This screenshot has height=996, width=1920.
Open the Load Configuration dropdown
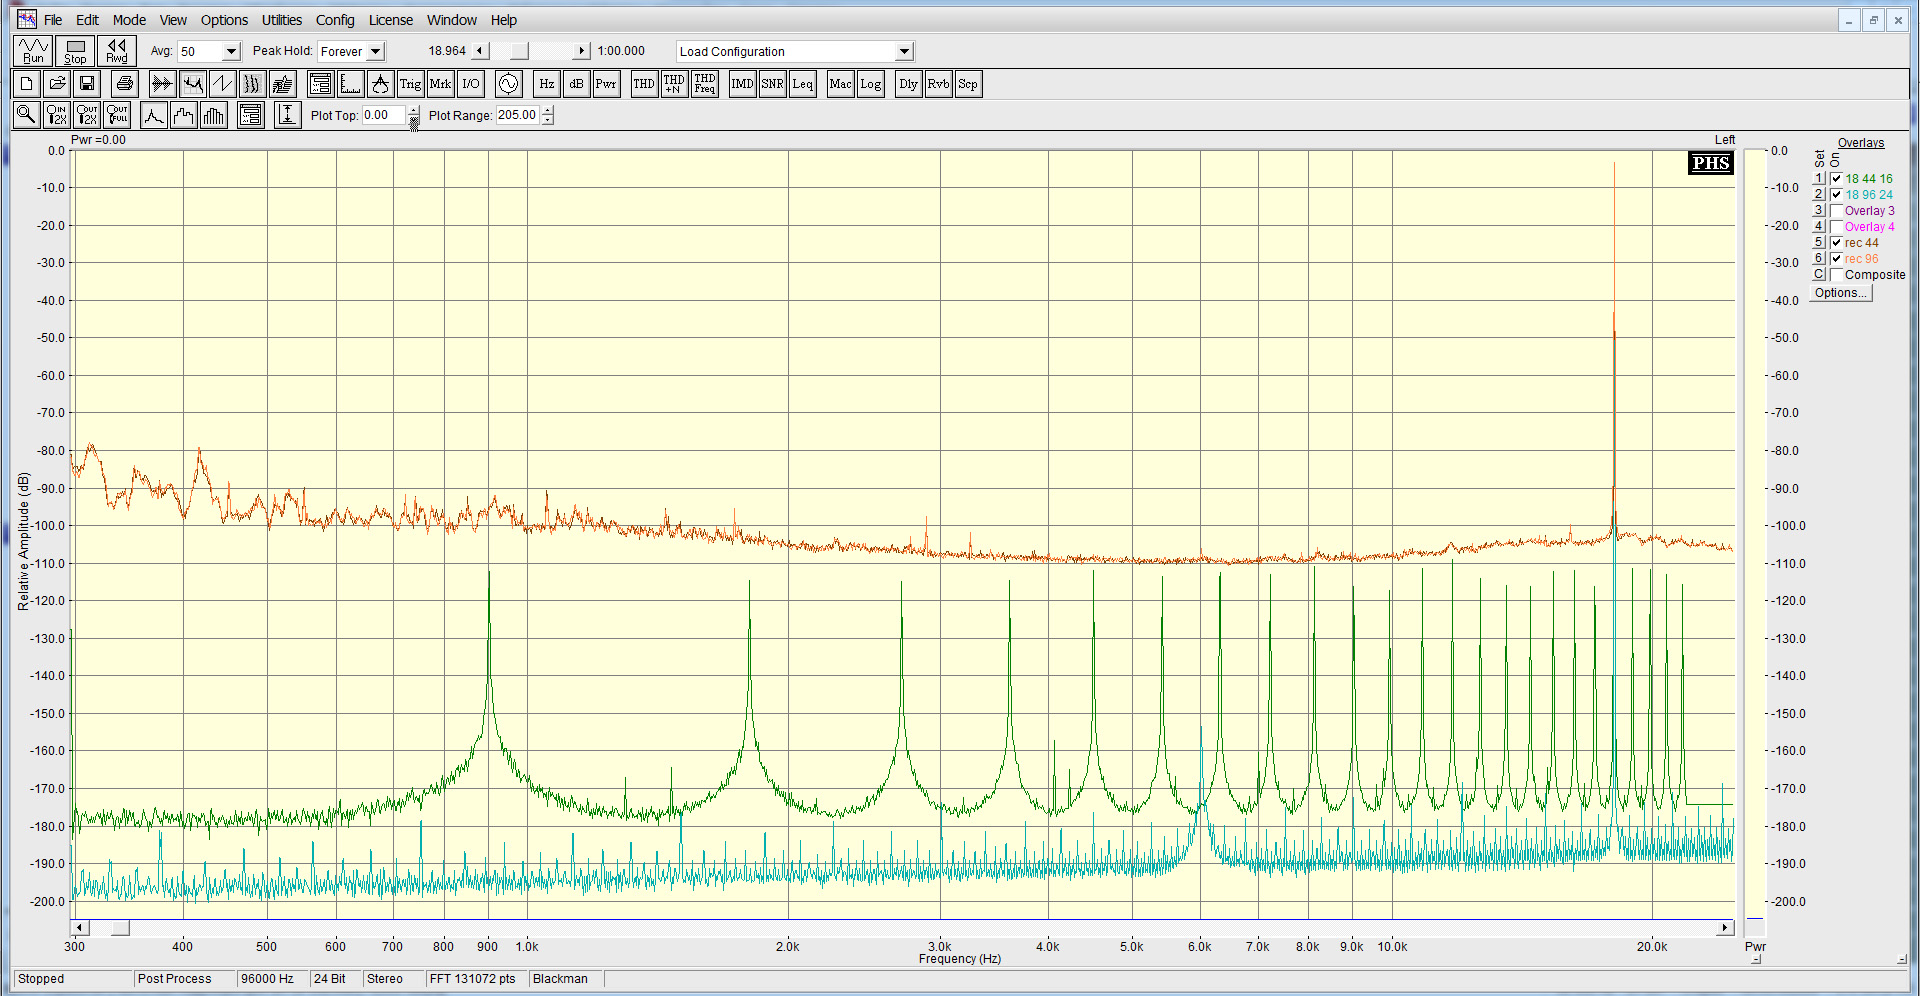point(904,52)
